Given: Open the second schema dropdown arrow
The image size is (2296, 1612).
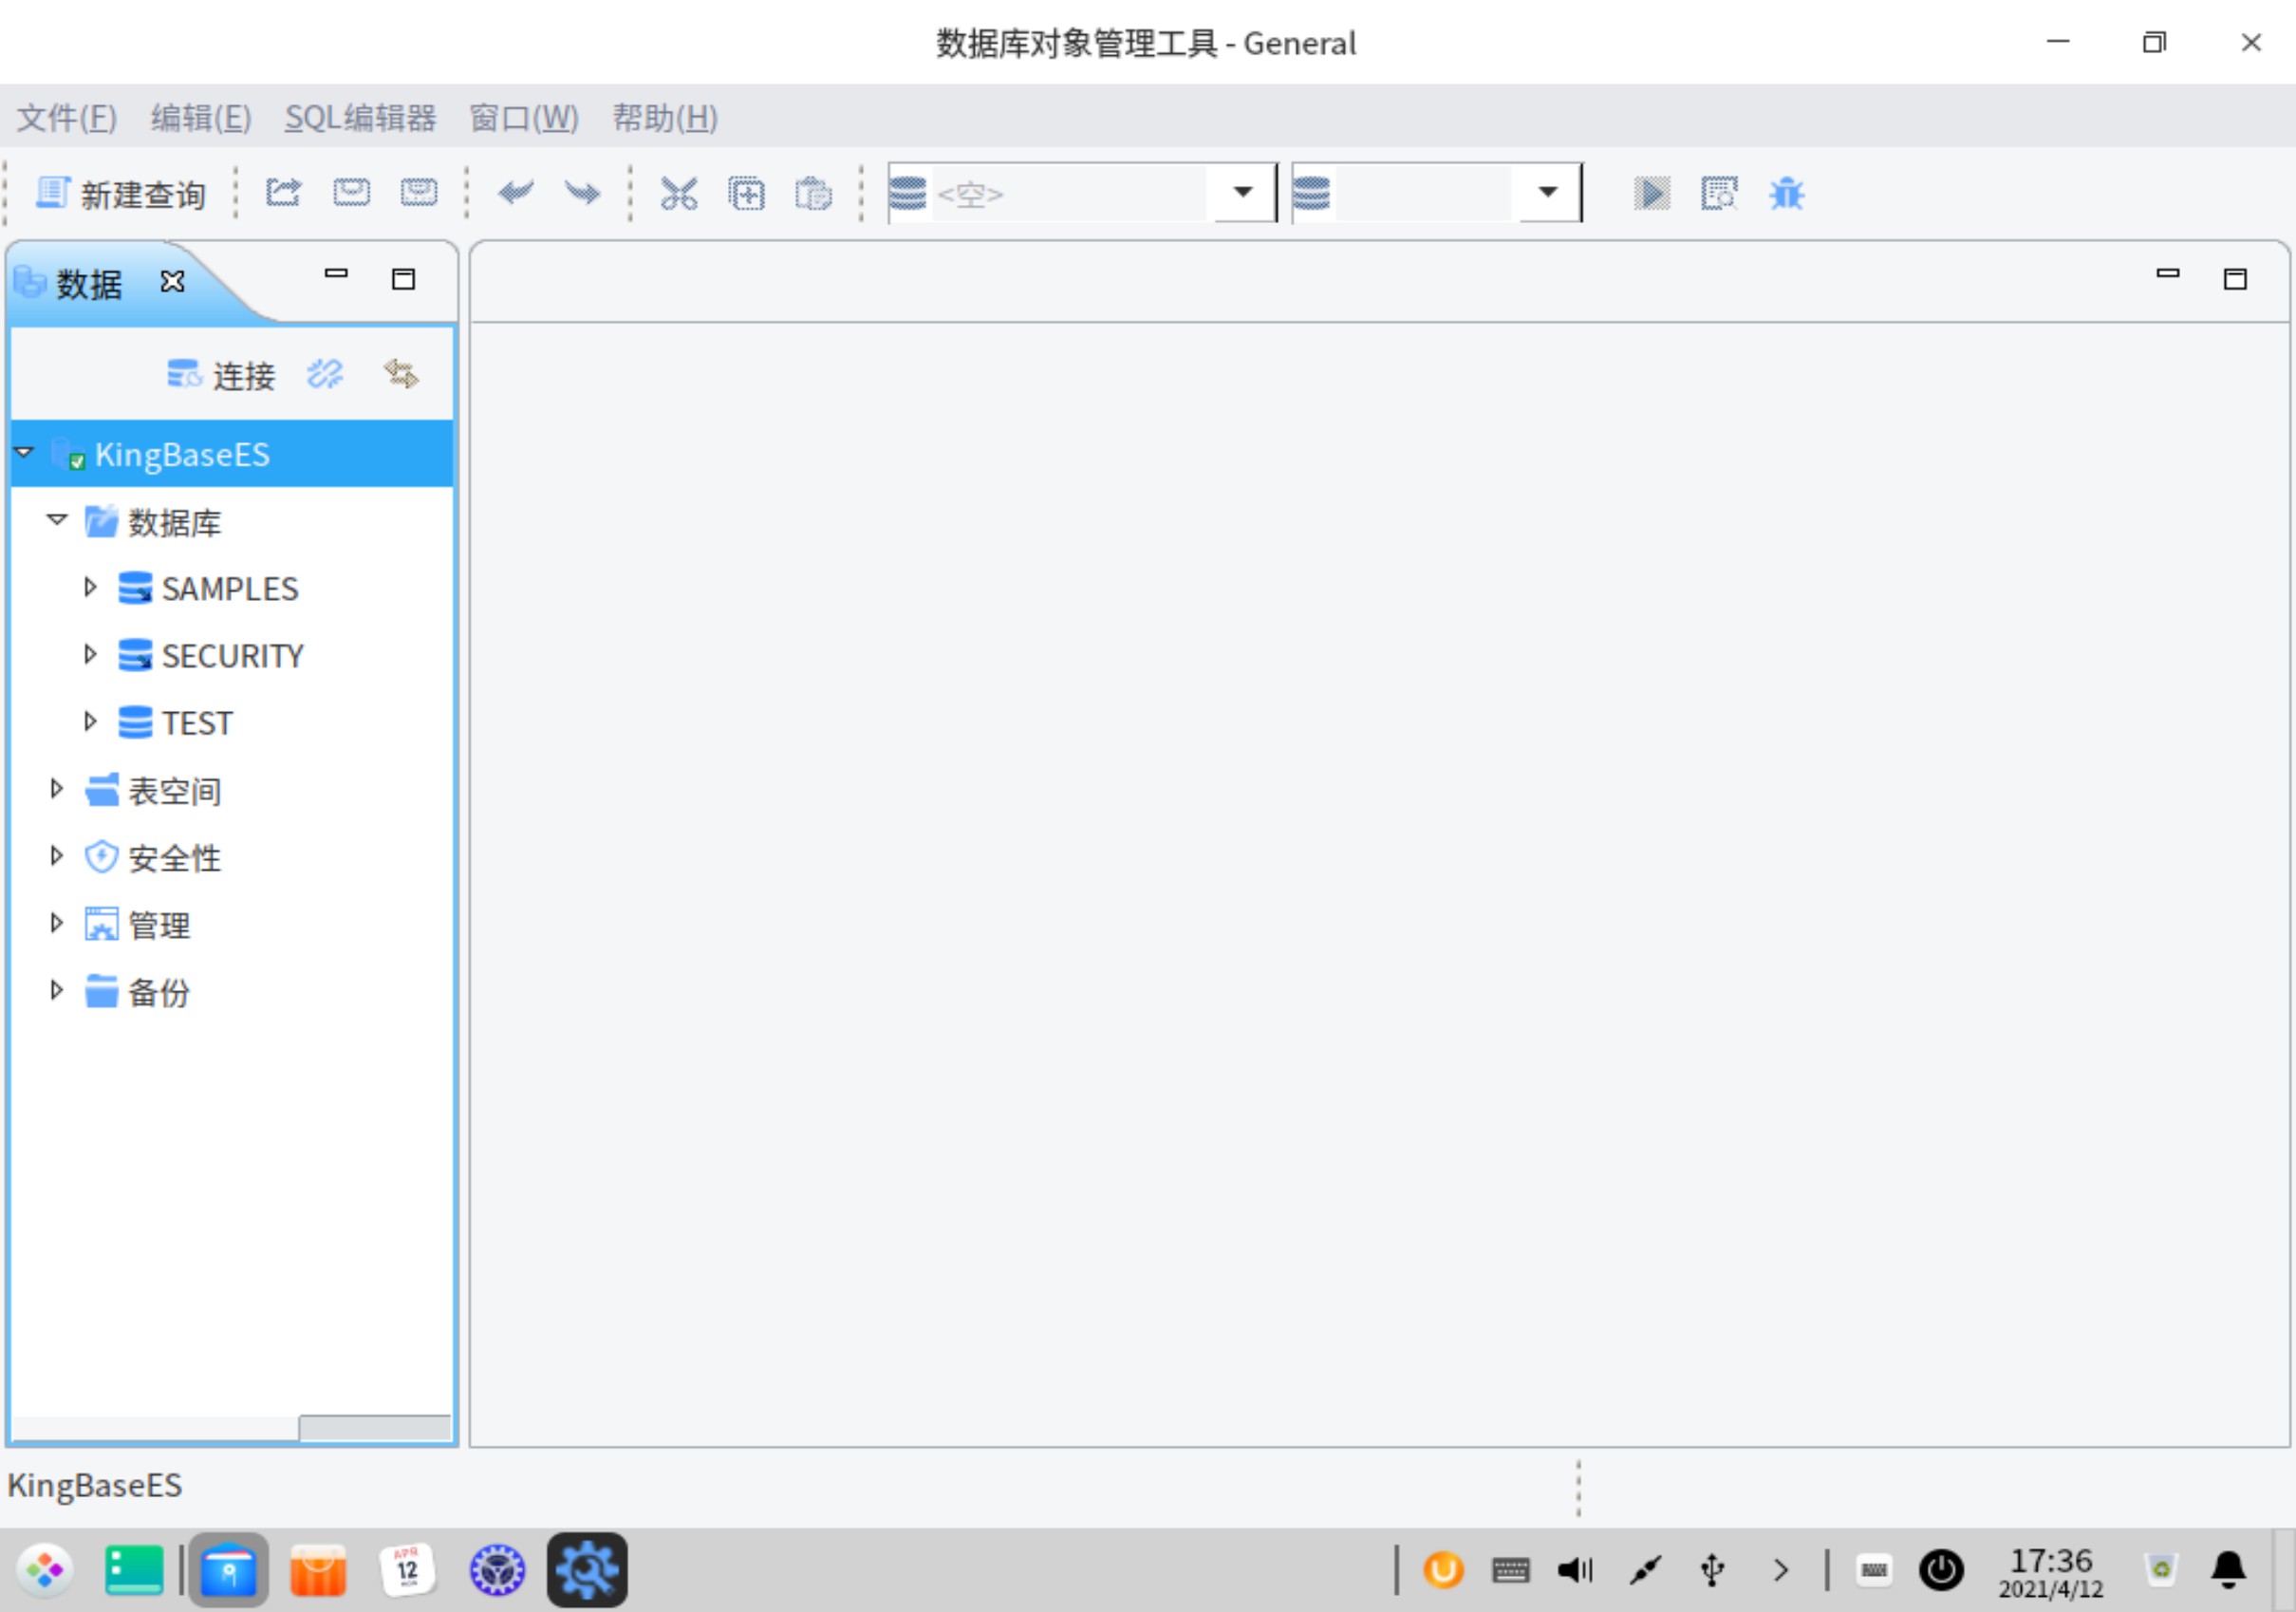Looking at the screenshot, I should (1547, 192).
